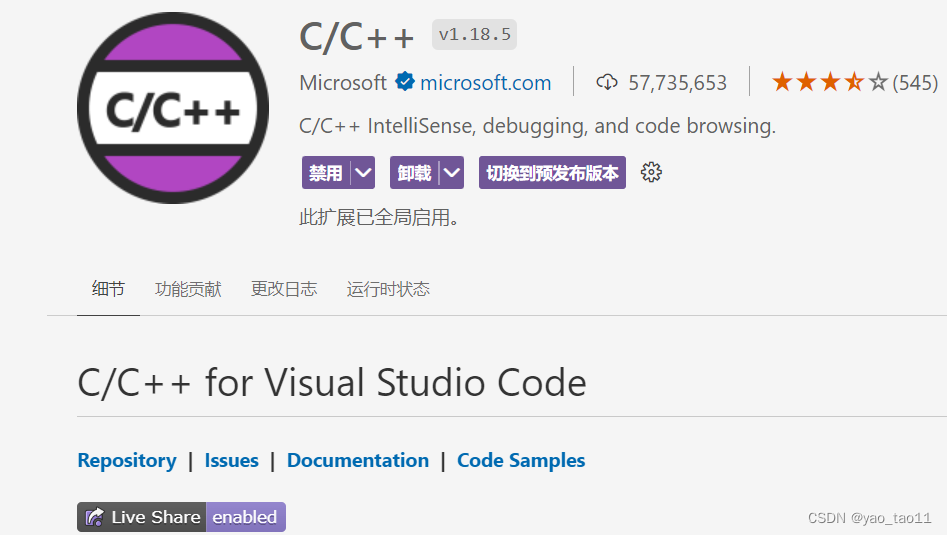Open the Documentation link

point(358,461)
